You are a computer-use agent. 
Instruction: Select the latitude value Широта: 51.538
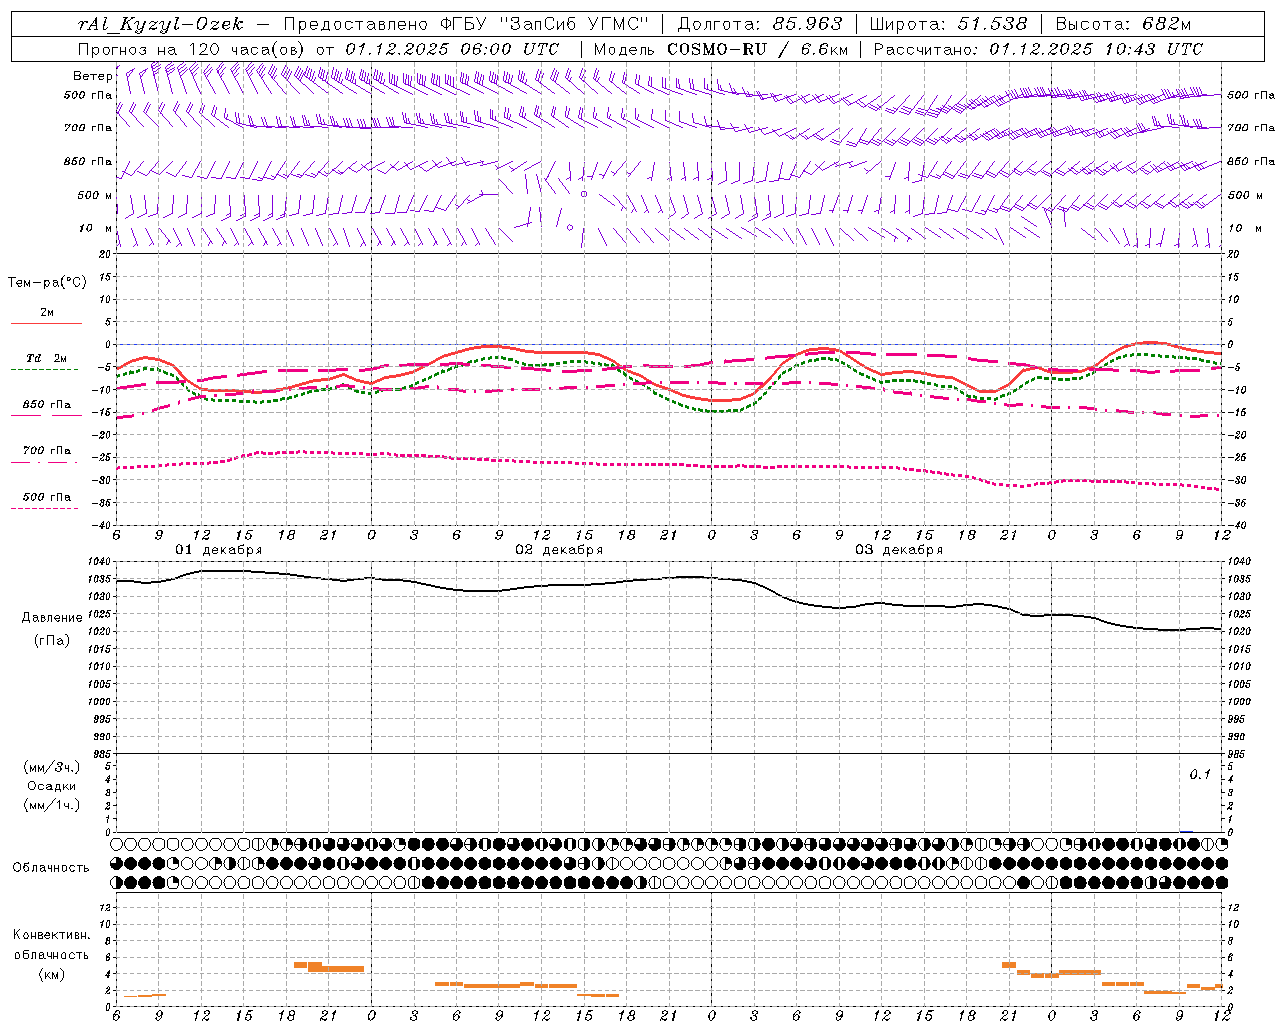[x=948, y=25]
